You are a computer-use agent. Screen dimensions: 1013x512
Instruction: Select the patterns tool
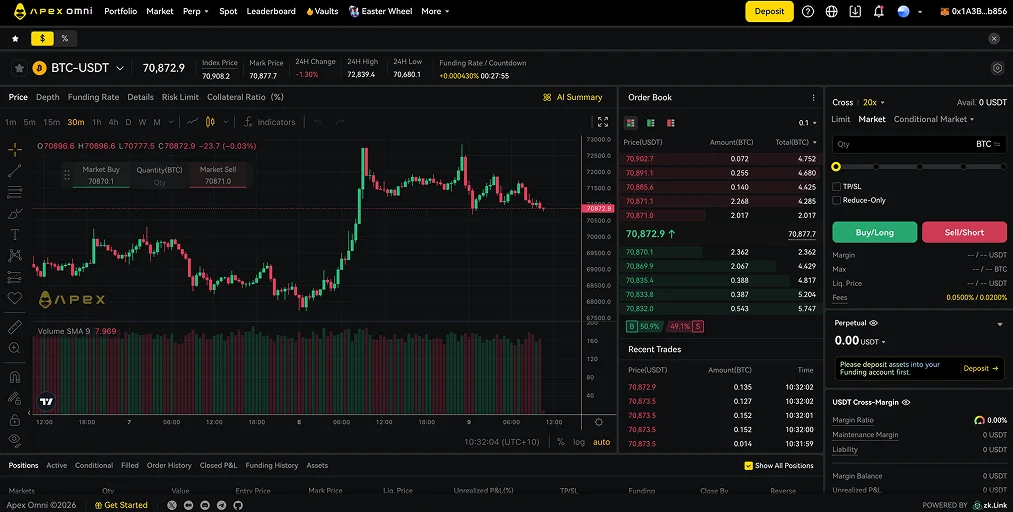point(15,256)
